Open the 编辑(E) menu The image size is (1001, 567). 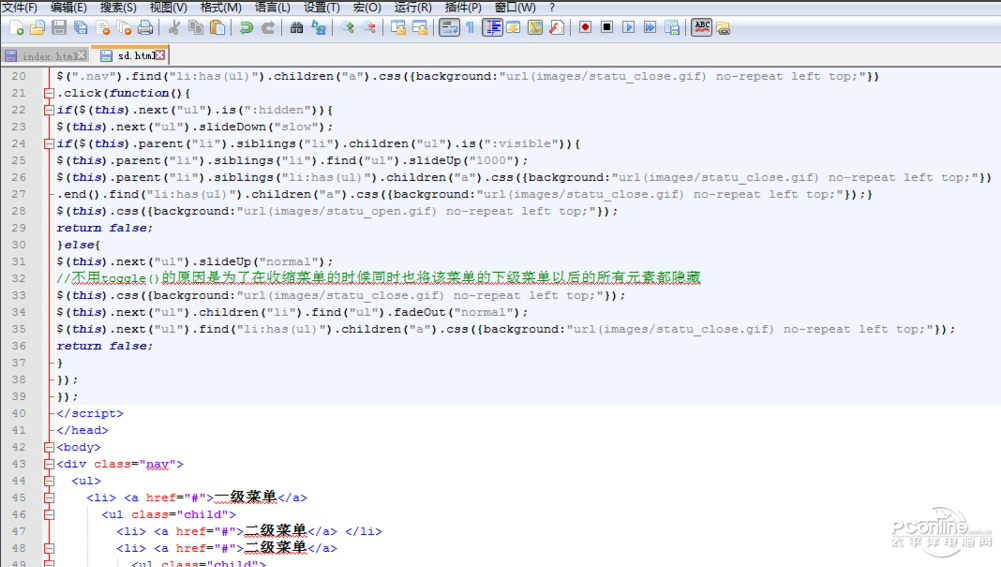click(x=68, y=7)
